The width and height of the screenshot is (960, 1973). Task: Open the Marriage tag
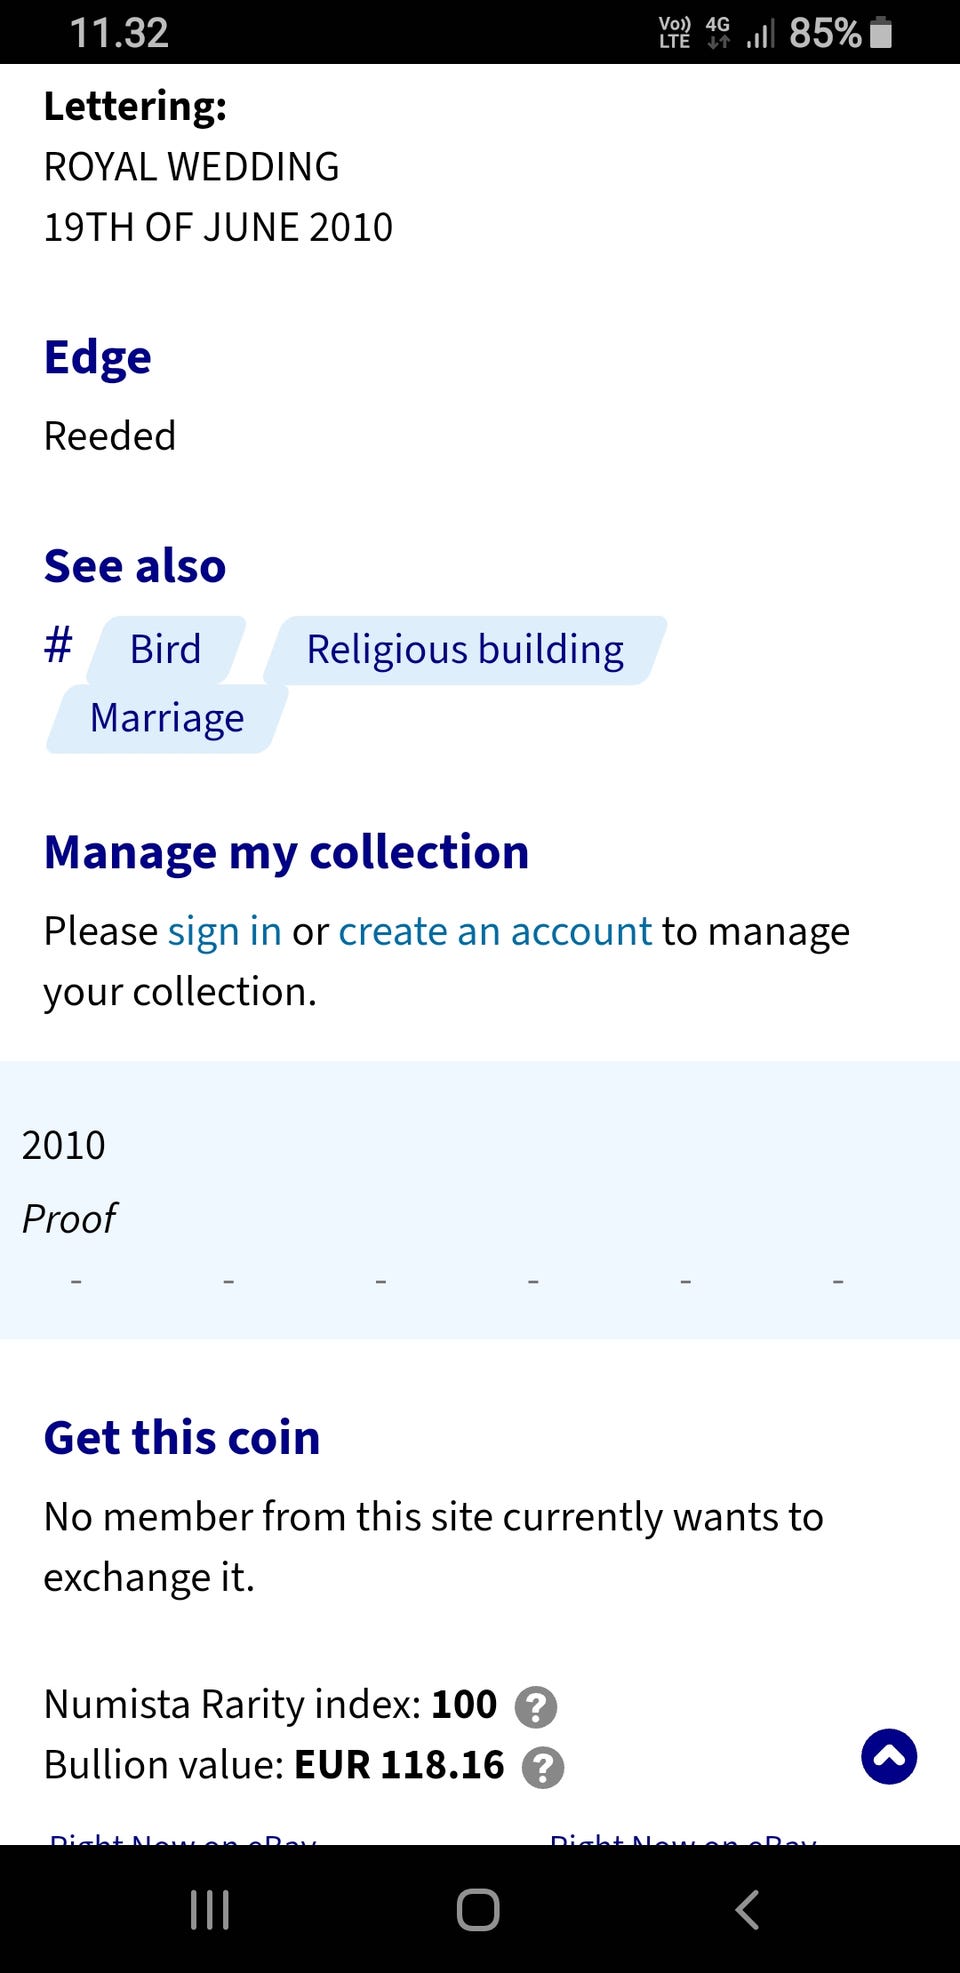(x=167, y=719)
